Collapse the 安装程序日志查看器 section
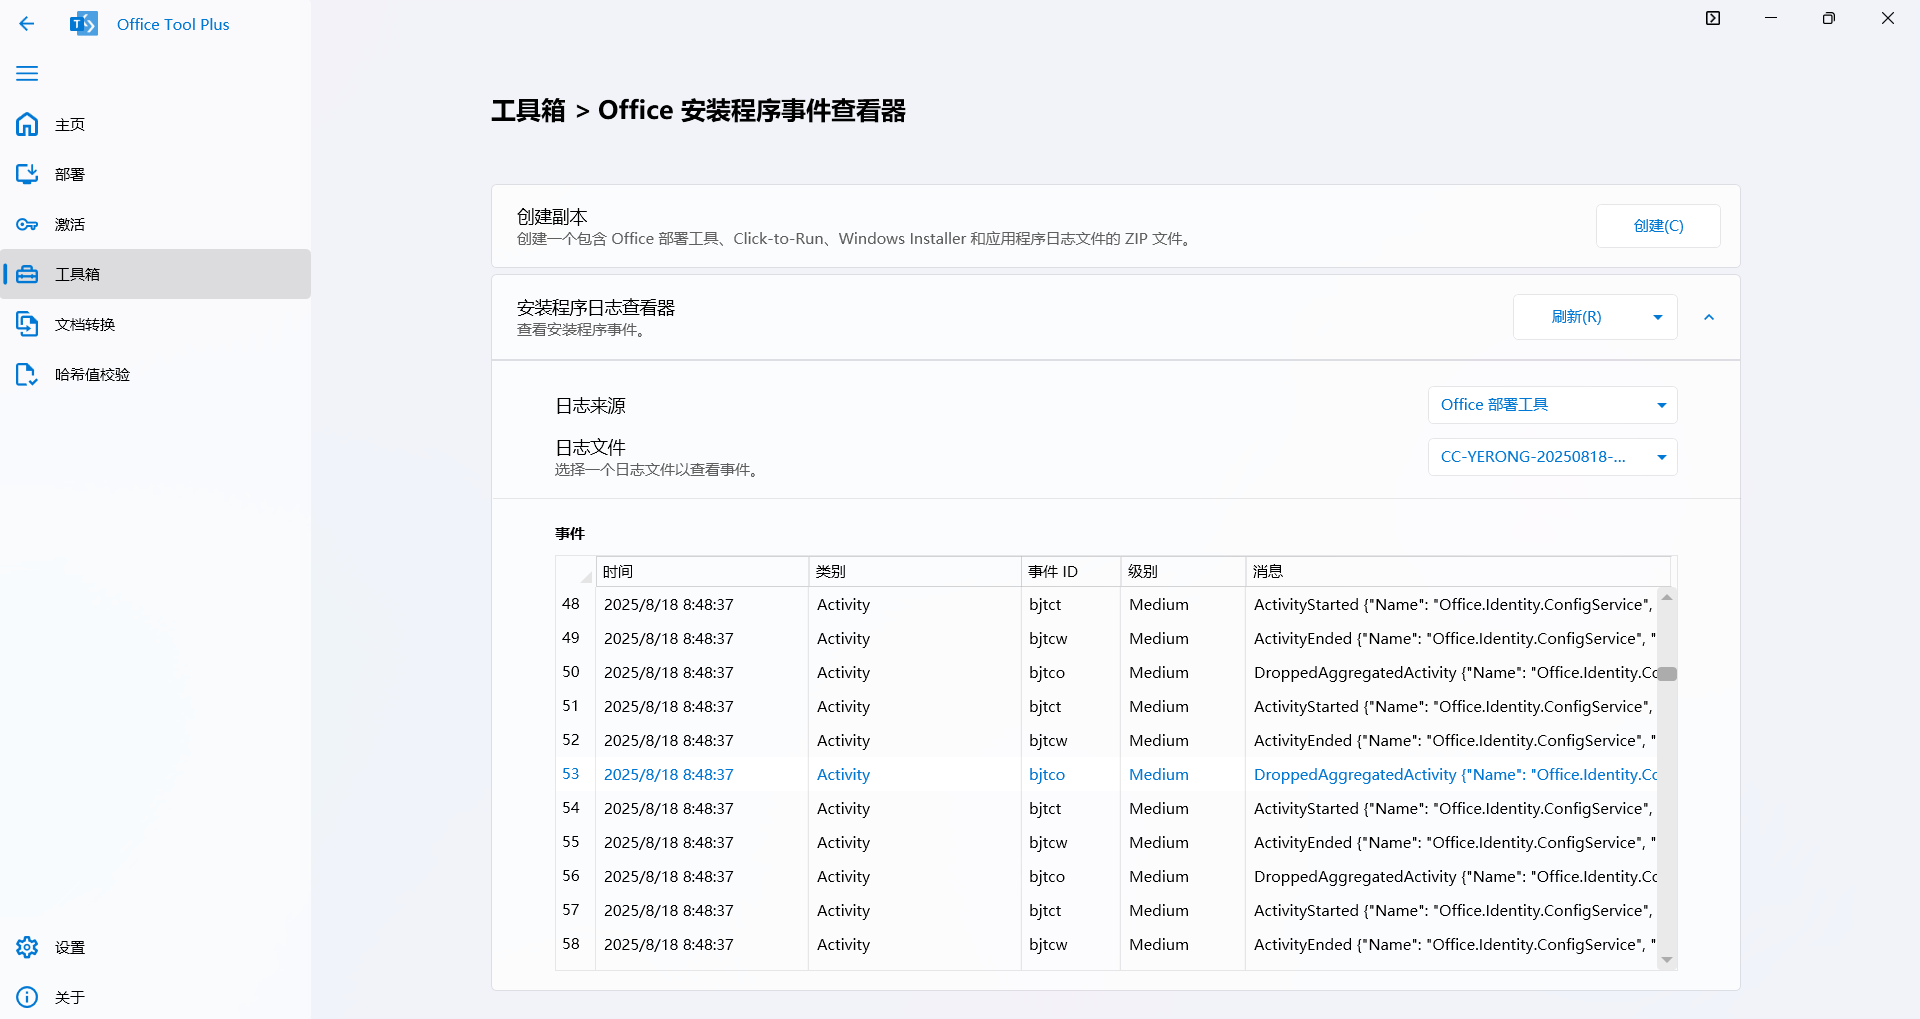The height and width of the screenshot is (1019, 1920). click(x=1709, y=317)
